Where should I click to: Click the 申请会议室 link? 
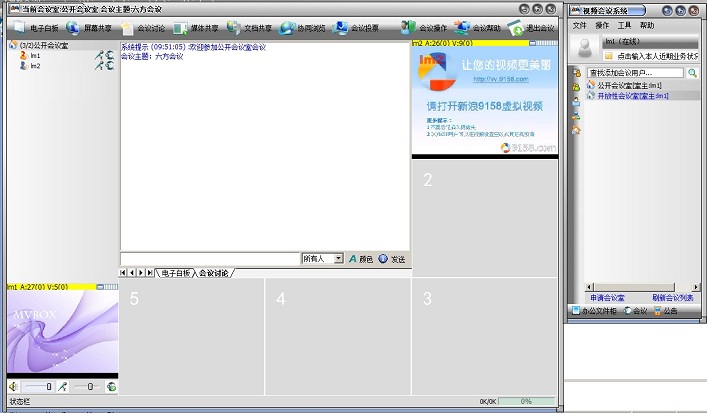pyautogui.click(x=607, y=298)
